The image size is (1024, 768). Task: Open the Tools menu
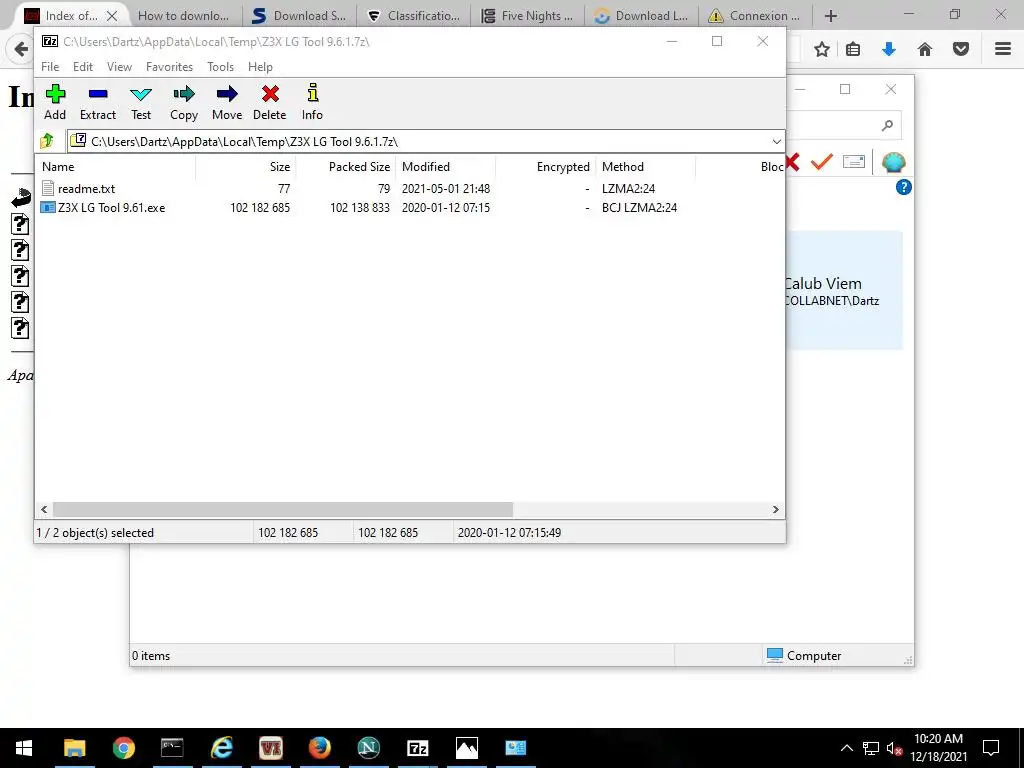pyautogui.click(x=220, y=67)
